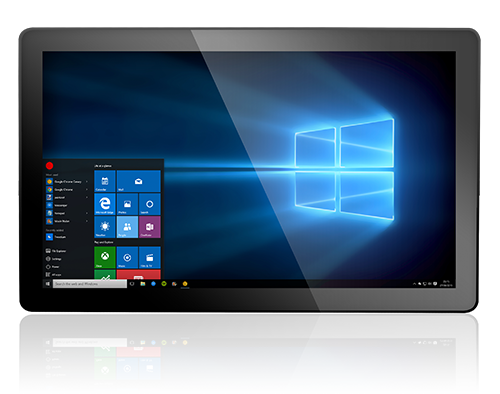Expand Movie Maker jump list arrow

(87, 221)
